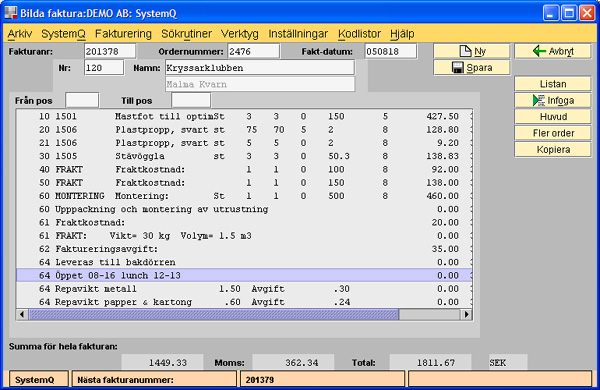600x390 pixels.
Task: Select row 62 Faktureringsavgift
Action: click(x=244, y=249)
